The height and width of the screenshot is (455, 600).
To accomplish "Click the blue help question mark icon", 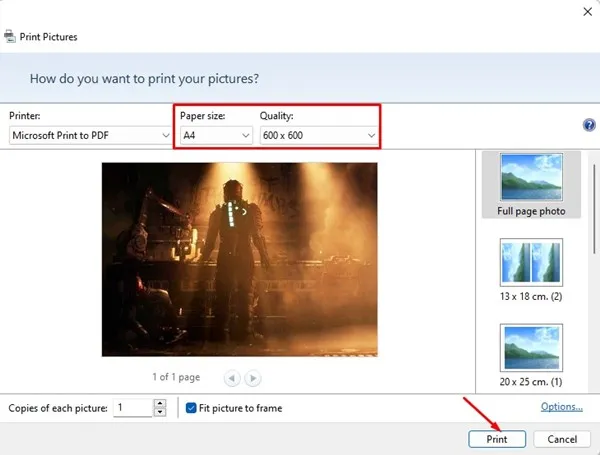I will tap(589, 125).
